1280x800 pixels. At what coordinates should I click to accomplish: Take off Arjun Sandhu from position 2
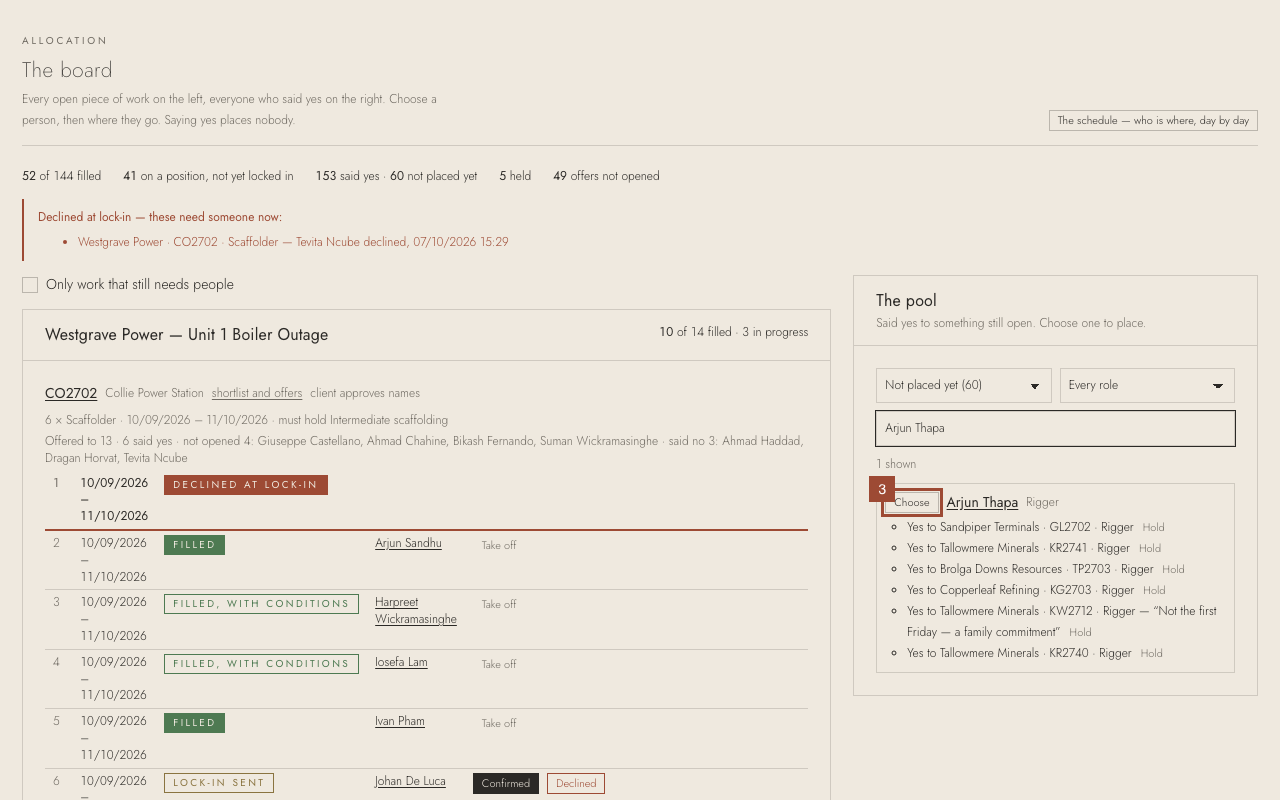pos(499,545)
